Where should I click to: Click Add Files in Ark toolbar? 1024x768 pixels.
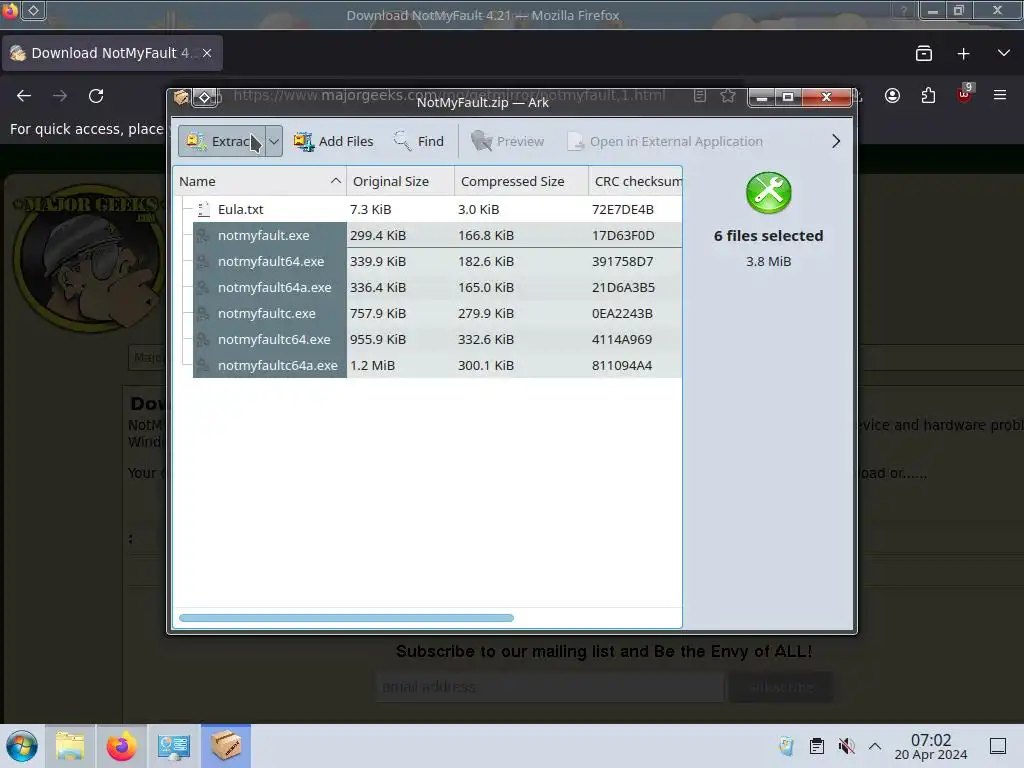click(x=333, y=141)
